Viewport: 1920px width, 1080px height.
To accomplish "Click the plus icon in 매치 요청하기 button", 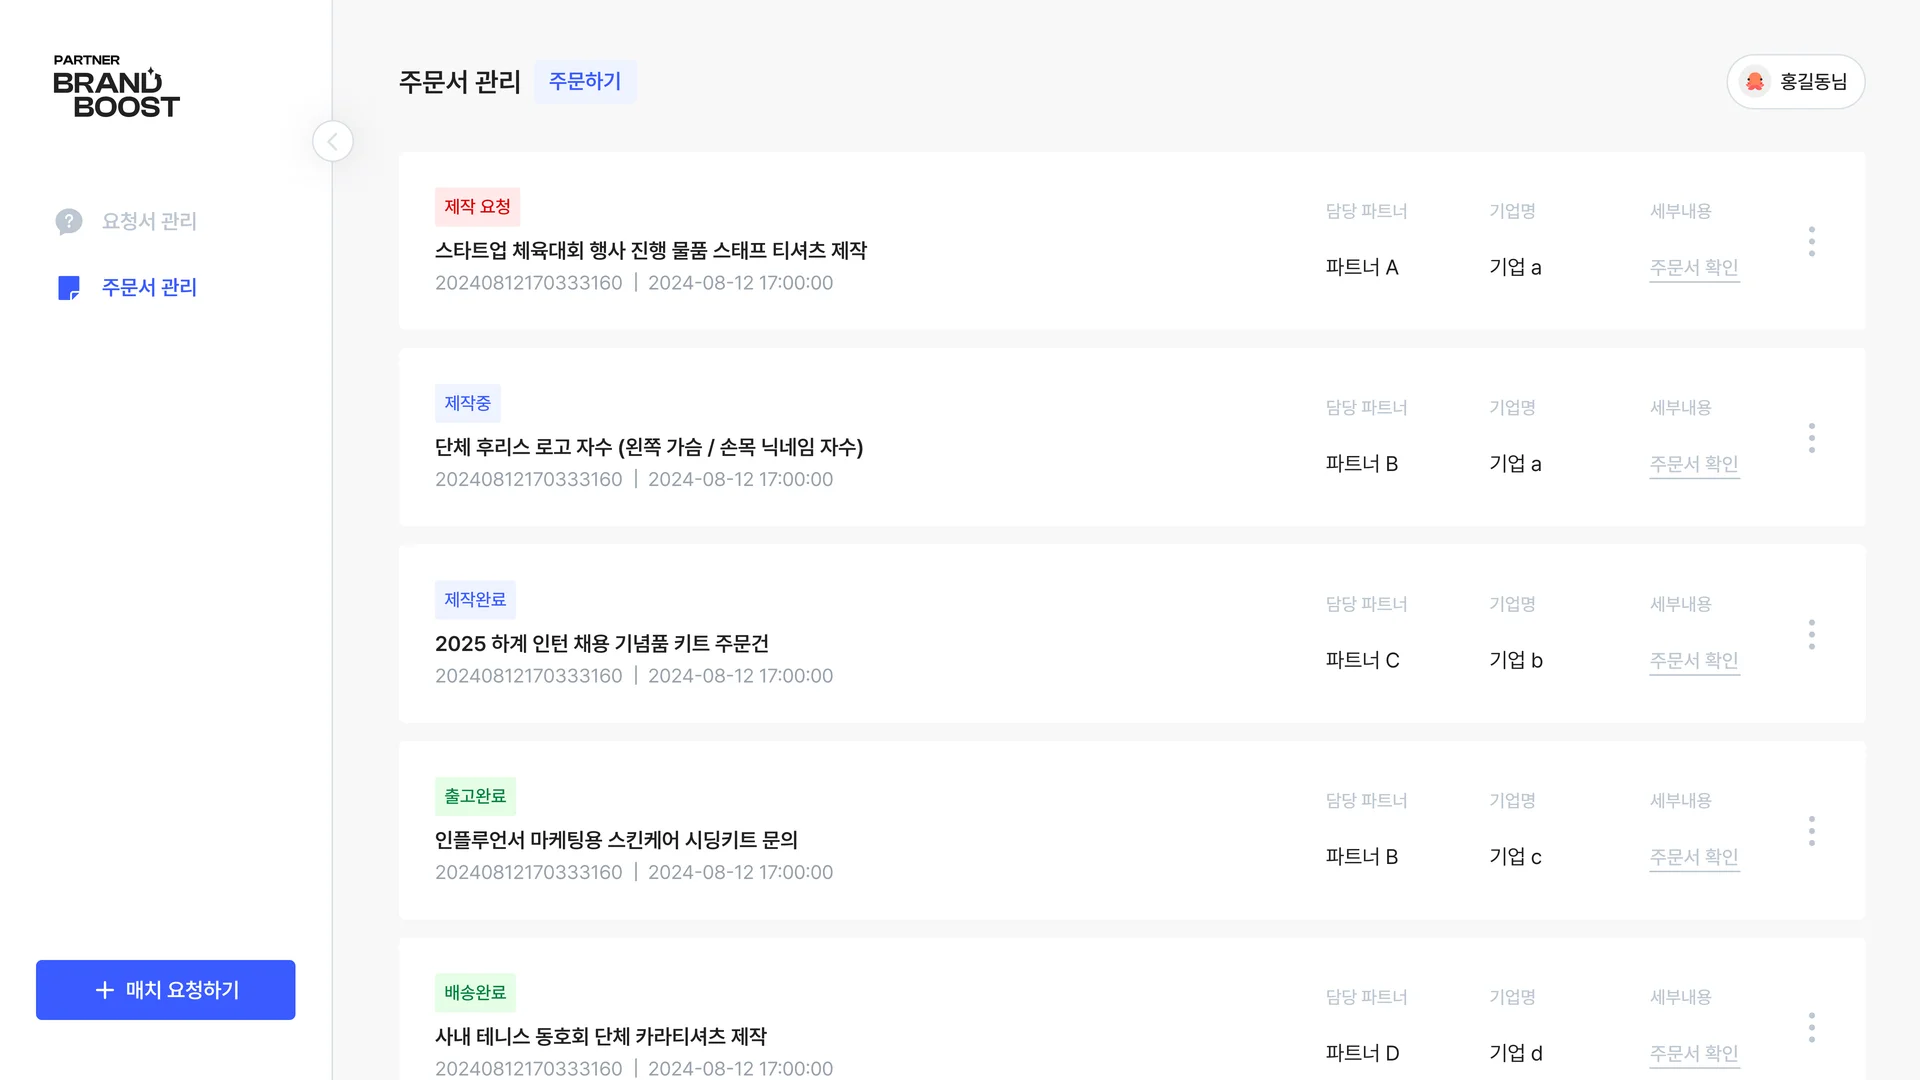I will (103, 990).
